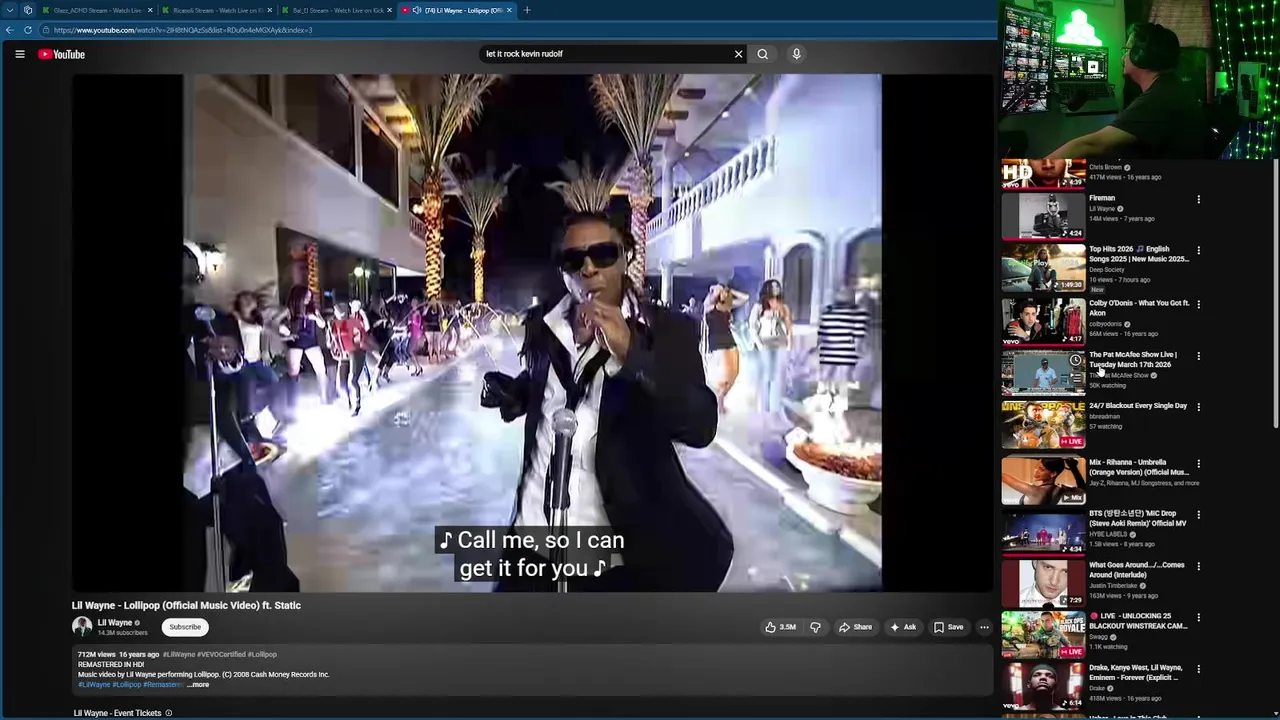Go back with the browser back arrow
The height and width of the screenshot is (720, 1280).
9,30
